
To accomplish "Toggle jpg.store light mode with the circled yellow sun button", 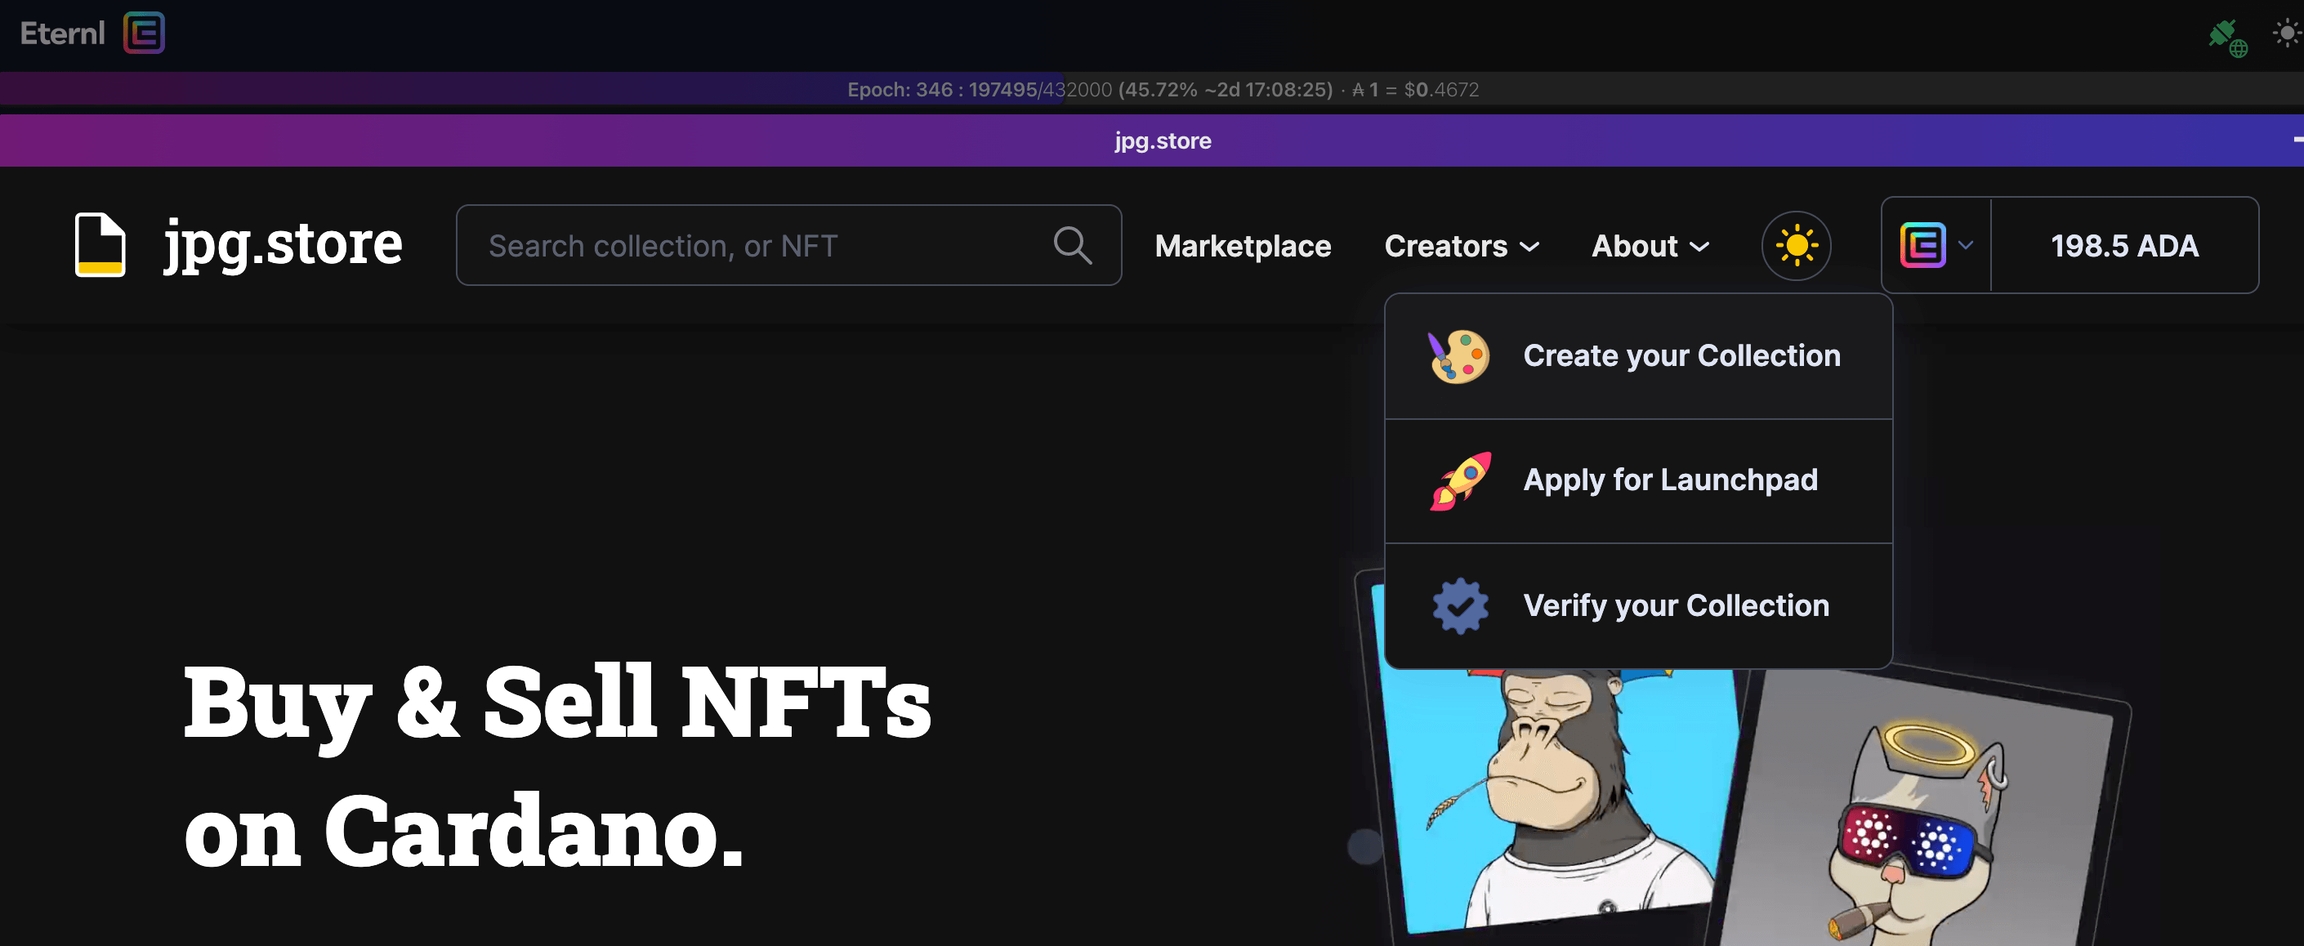I will coord(1796,245).
